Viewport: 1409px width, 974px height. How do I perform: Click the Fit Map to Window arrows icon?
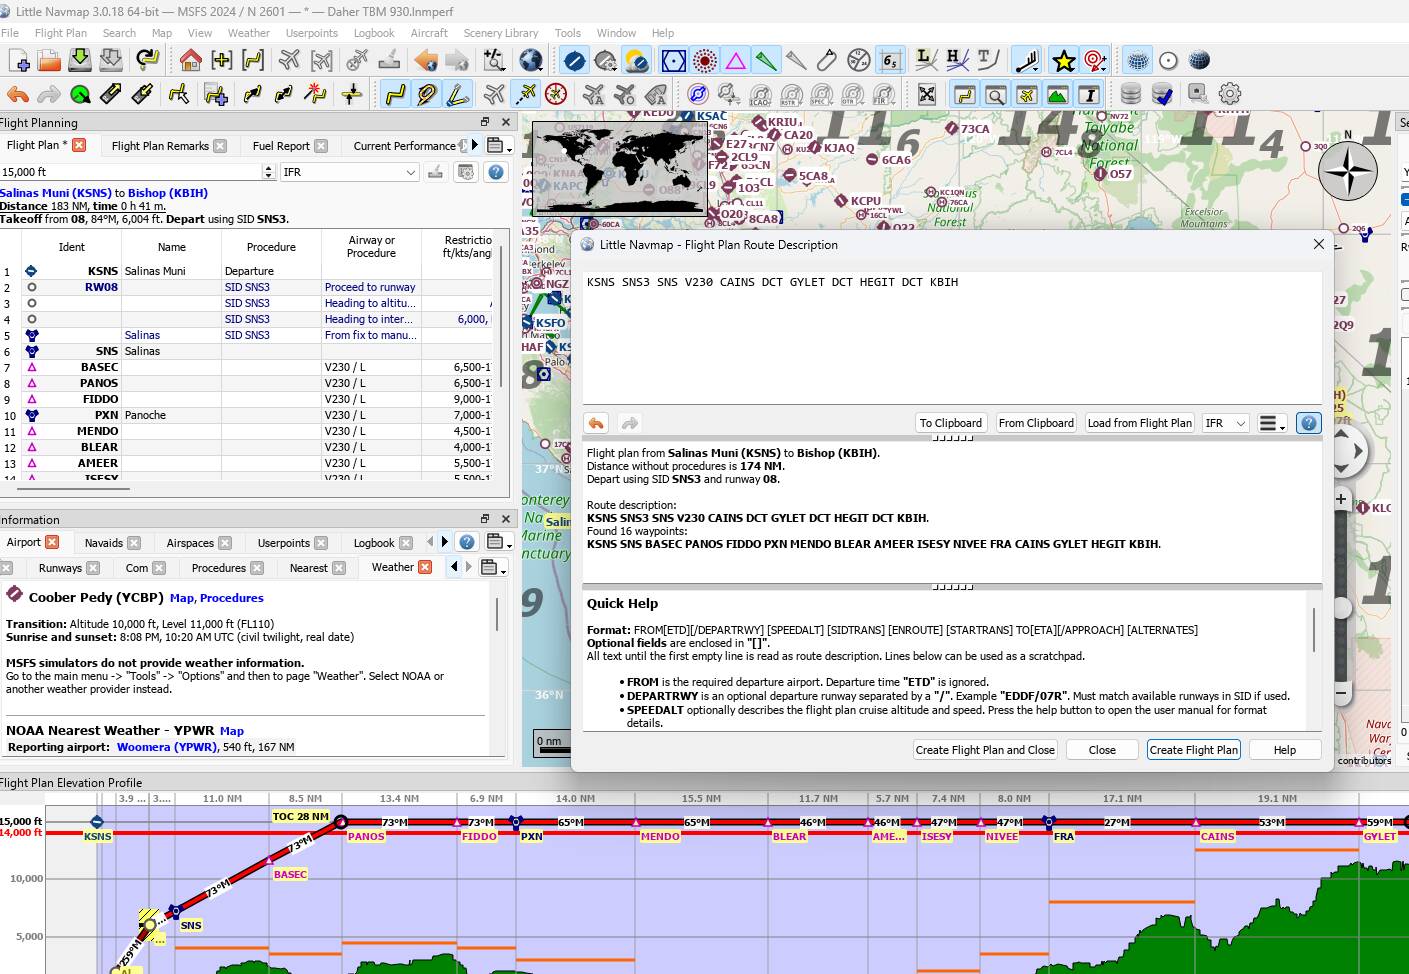(x=927, y=95)
